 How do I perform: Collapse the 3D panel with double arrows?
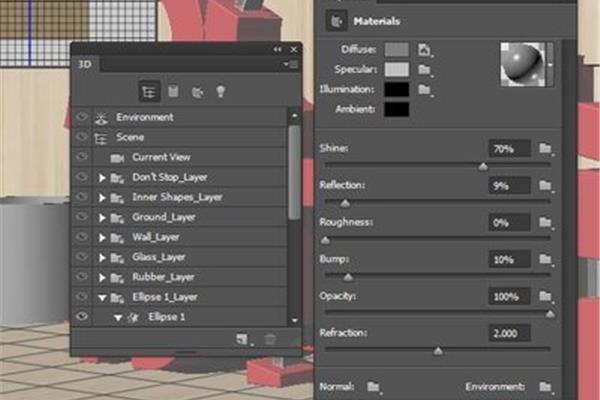tap(277, 50)
